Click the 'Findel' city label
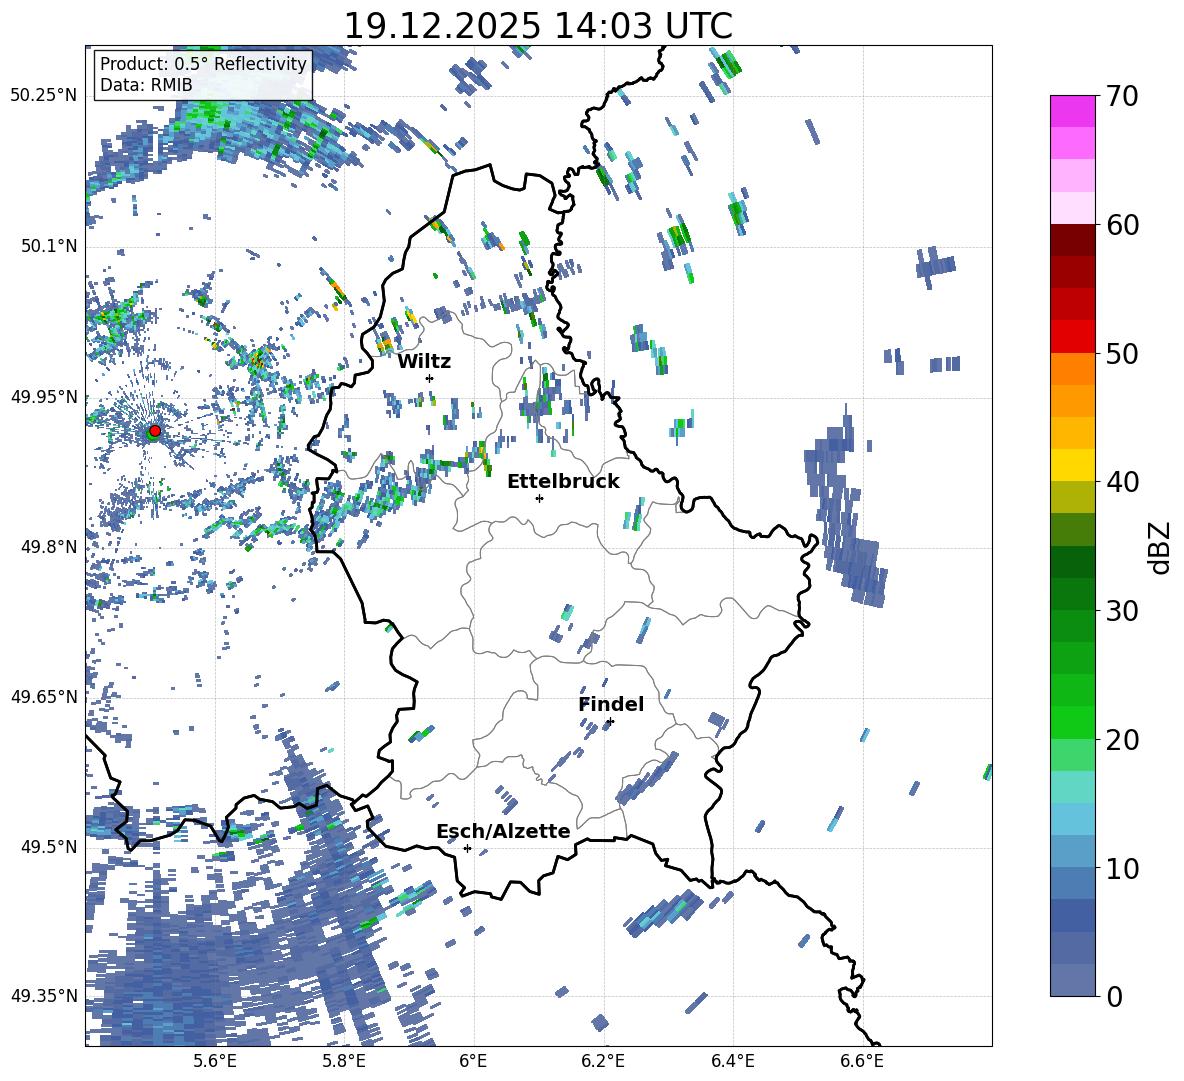 pos(611,704)
